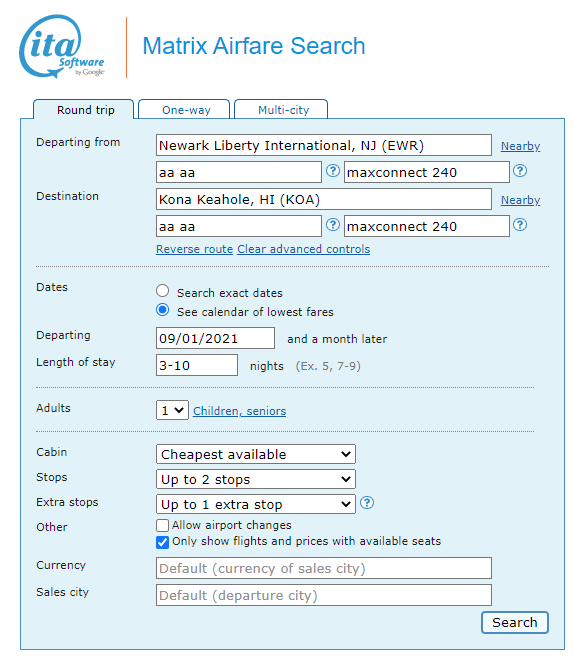Open help icon beside departure routing codes field
The image size is (573, 666).
click(333, 171)
